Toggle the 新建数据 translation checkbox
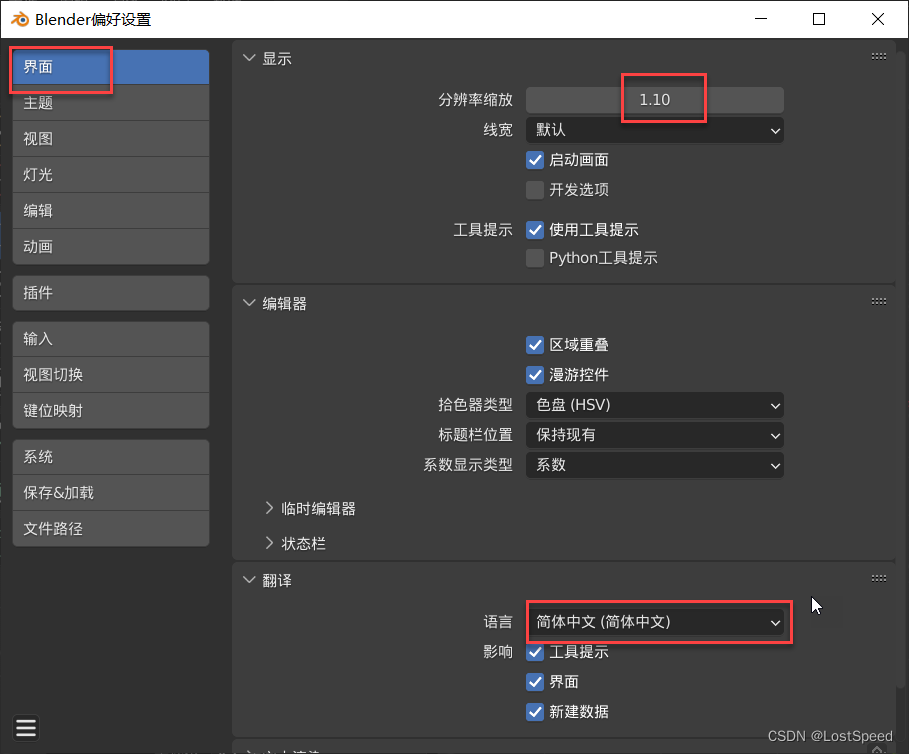The width and height of the screenshot is (909, 754). point(535,712)
